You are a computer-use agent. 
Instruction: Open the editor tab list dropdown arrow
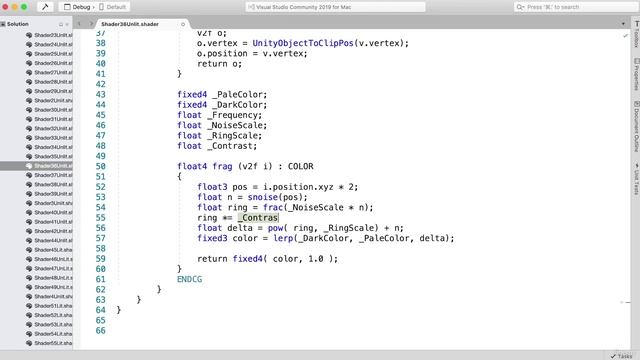point(623,24)
